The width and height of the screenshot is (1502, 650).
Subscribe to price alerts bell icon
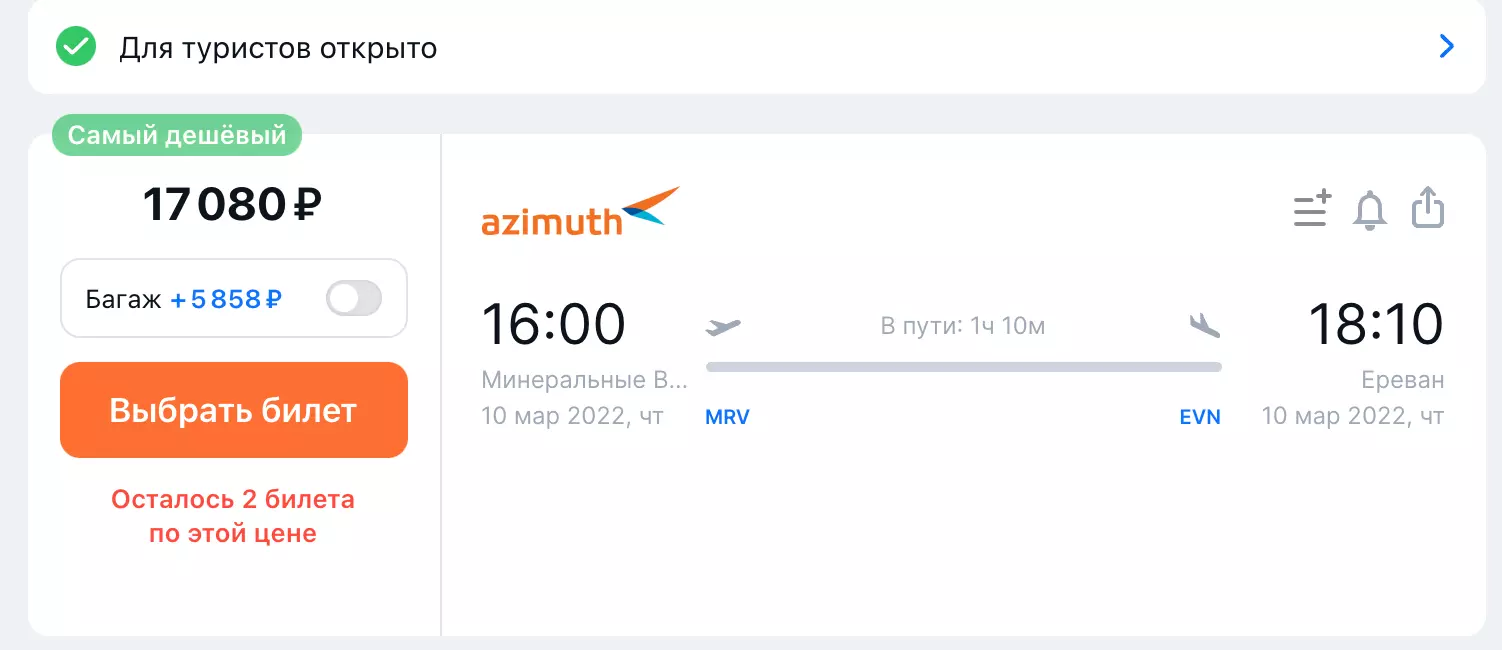pos(1370,211)
